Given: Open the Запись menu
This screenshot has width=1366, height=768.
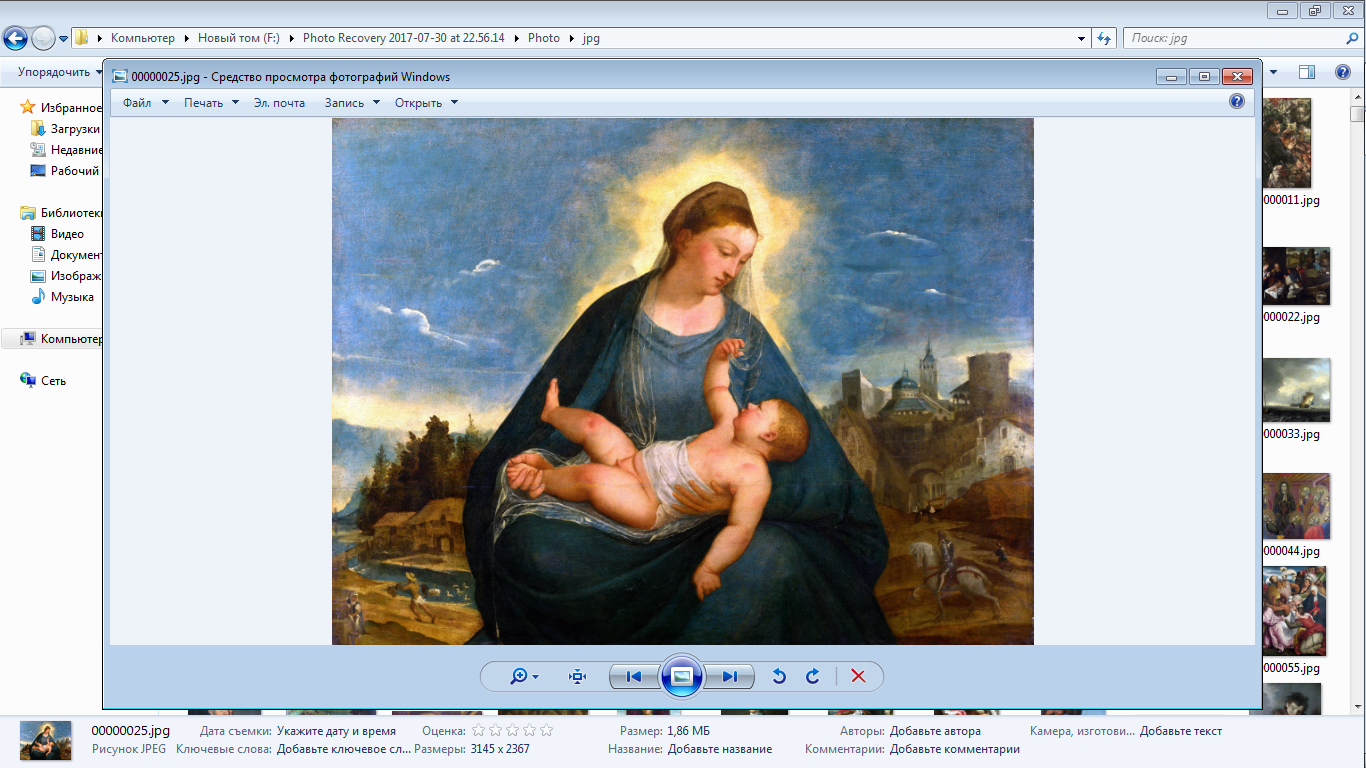Looking at the screenshot, I should (x=345, y=103).
